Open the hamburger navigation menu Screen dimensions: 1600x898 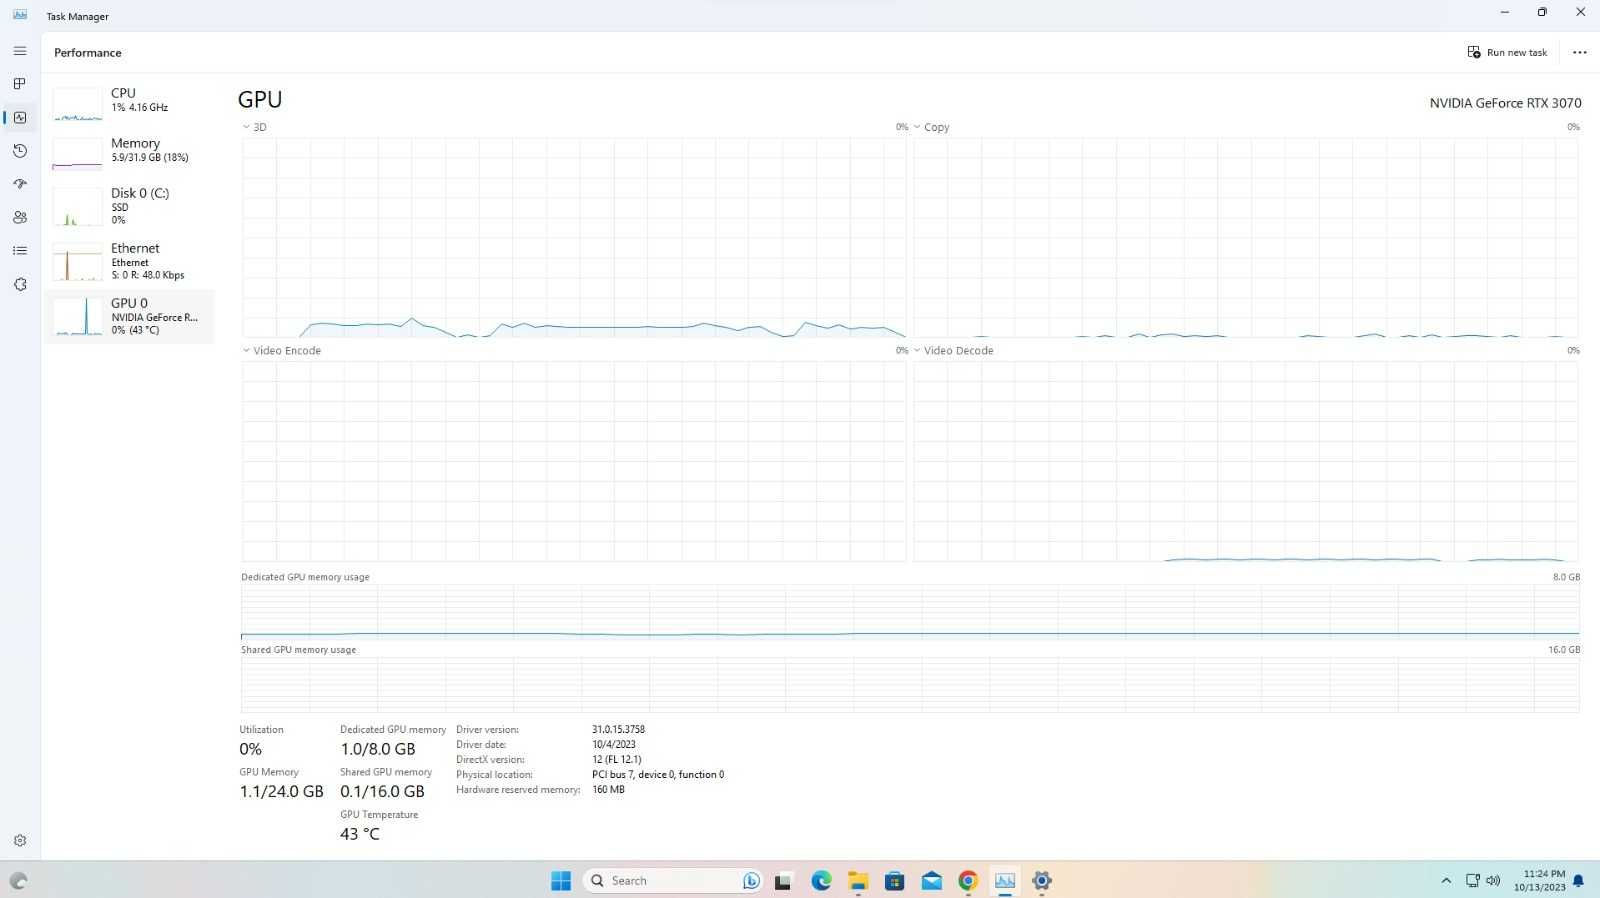click(20, 51)
